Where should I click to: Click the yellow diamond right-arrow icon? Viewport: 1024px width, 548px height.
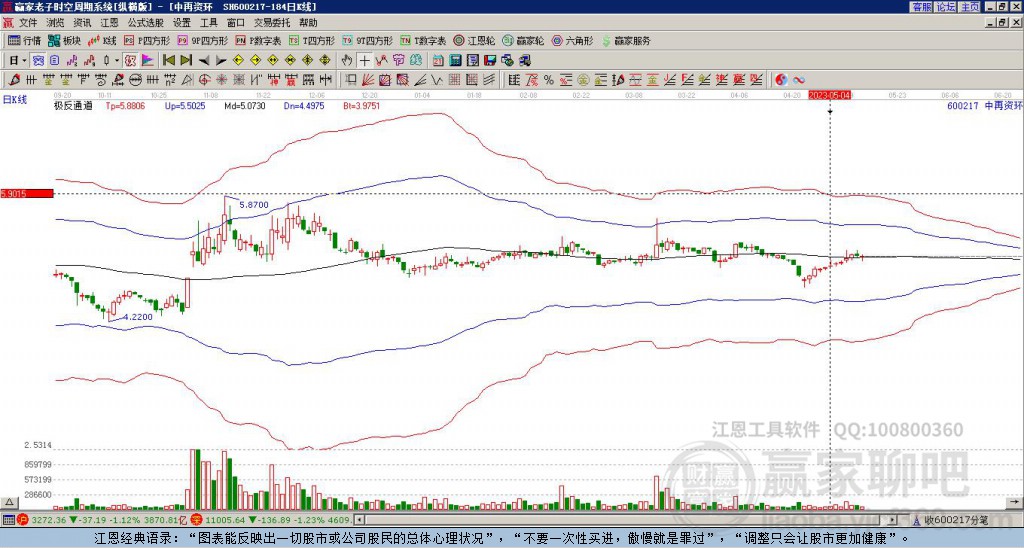click(x=255, y=61)
